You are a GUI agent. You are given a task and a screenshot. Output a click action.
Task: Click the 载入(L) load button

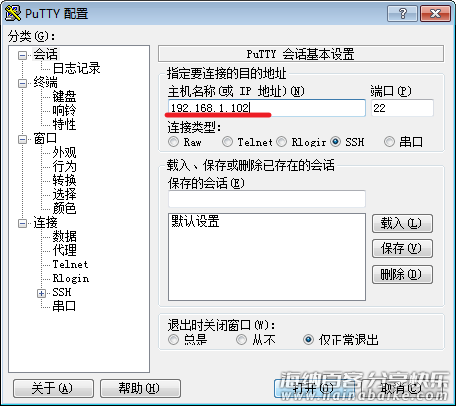402,223
